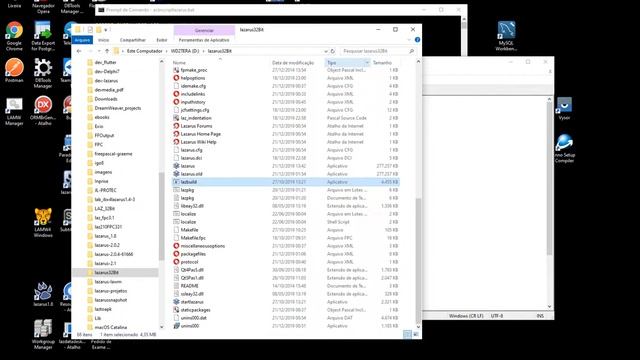
Task: Click Este Computador in the breadcrumb
Action: (x=144, y=51)
